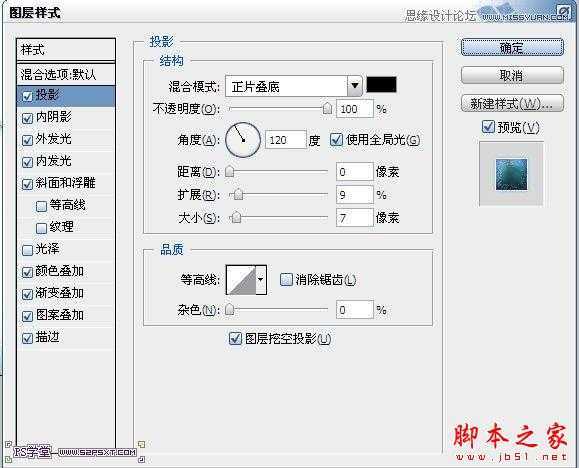Select the 内发光 style row label
Screen dimensions: 579x468
54,161
